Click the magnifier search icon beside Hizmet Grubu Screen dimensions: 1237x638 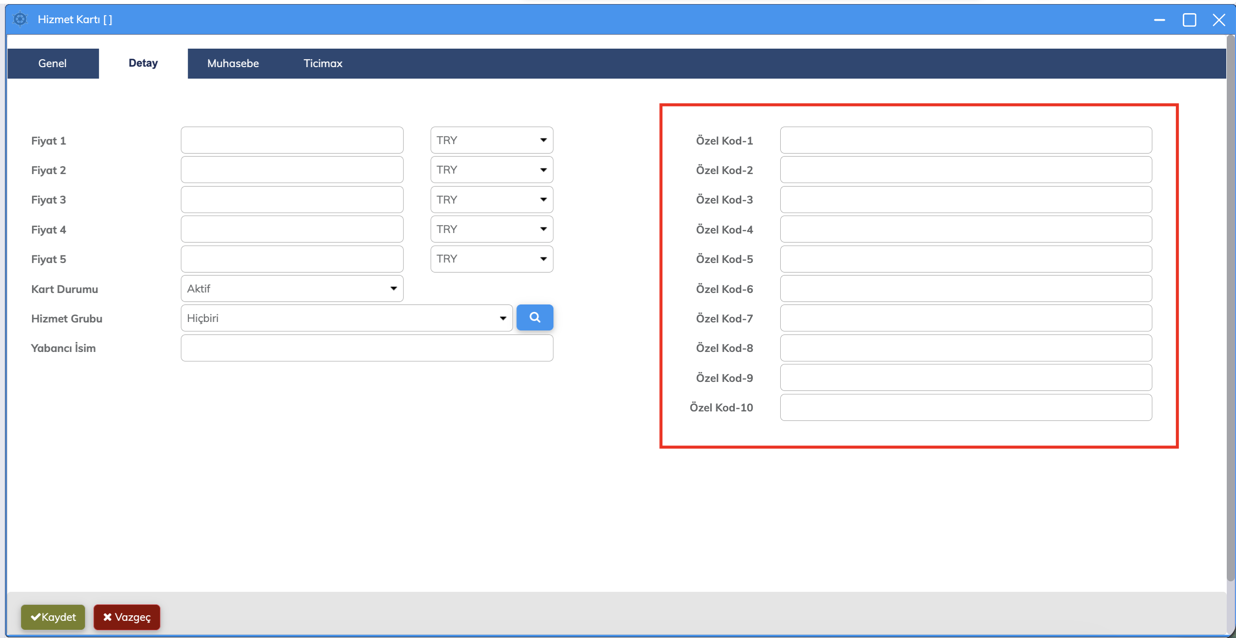coord(534,318)
